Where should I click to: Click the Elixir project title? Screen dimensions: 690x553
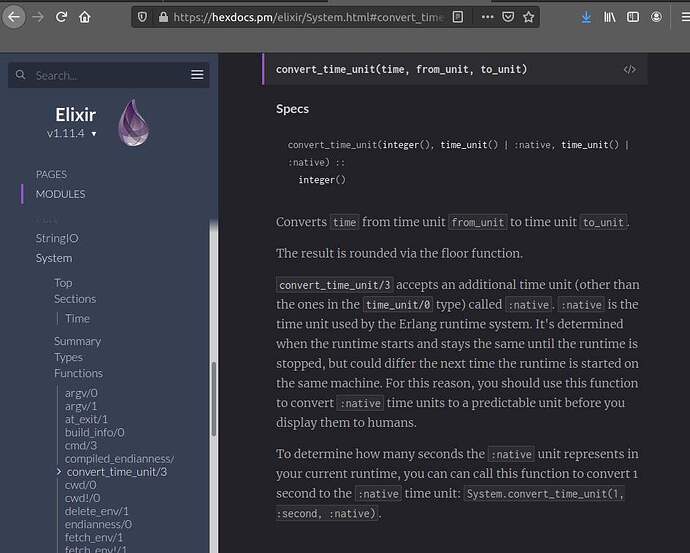75,115
